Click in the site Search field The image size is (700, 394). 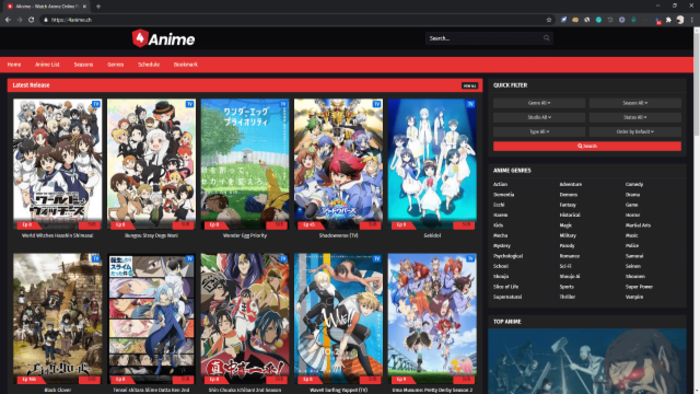484,38
